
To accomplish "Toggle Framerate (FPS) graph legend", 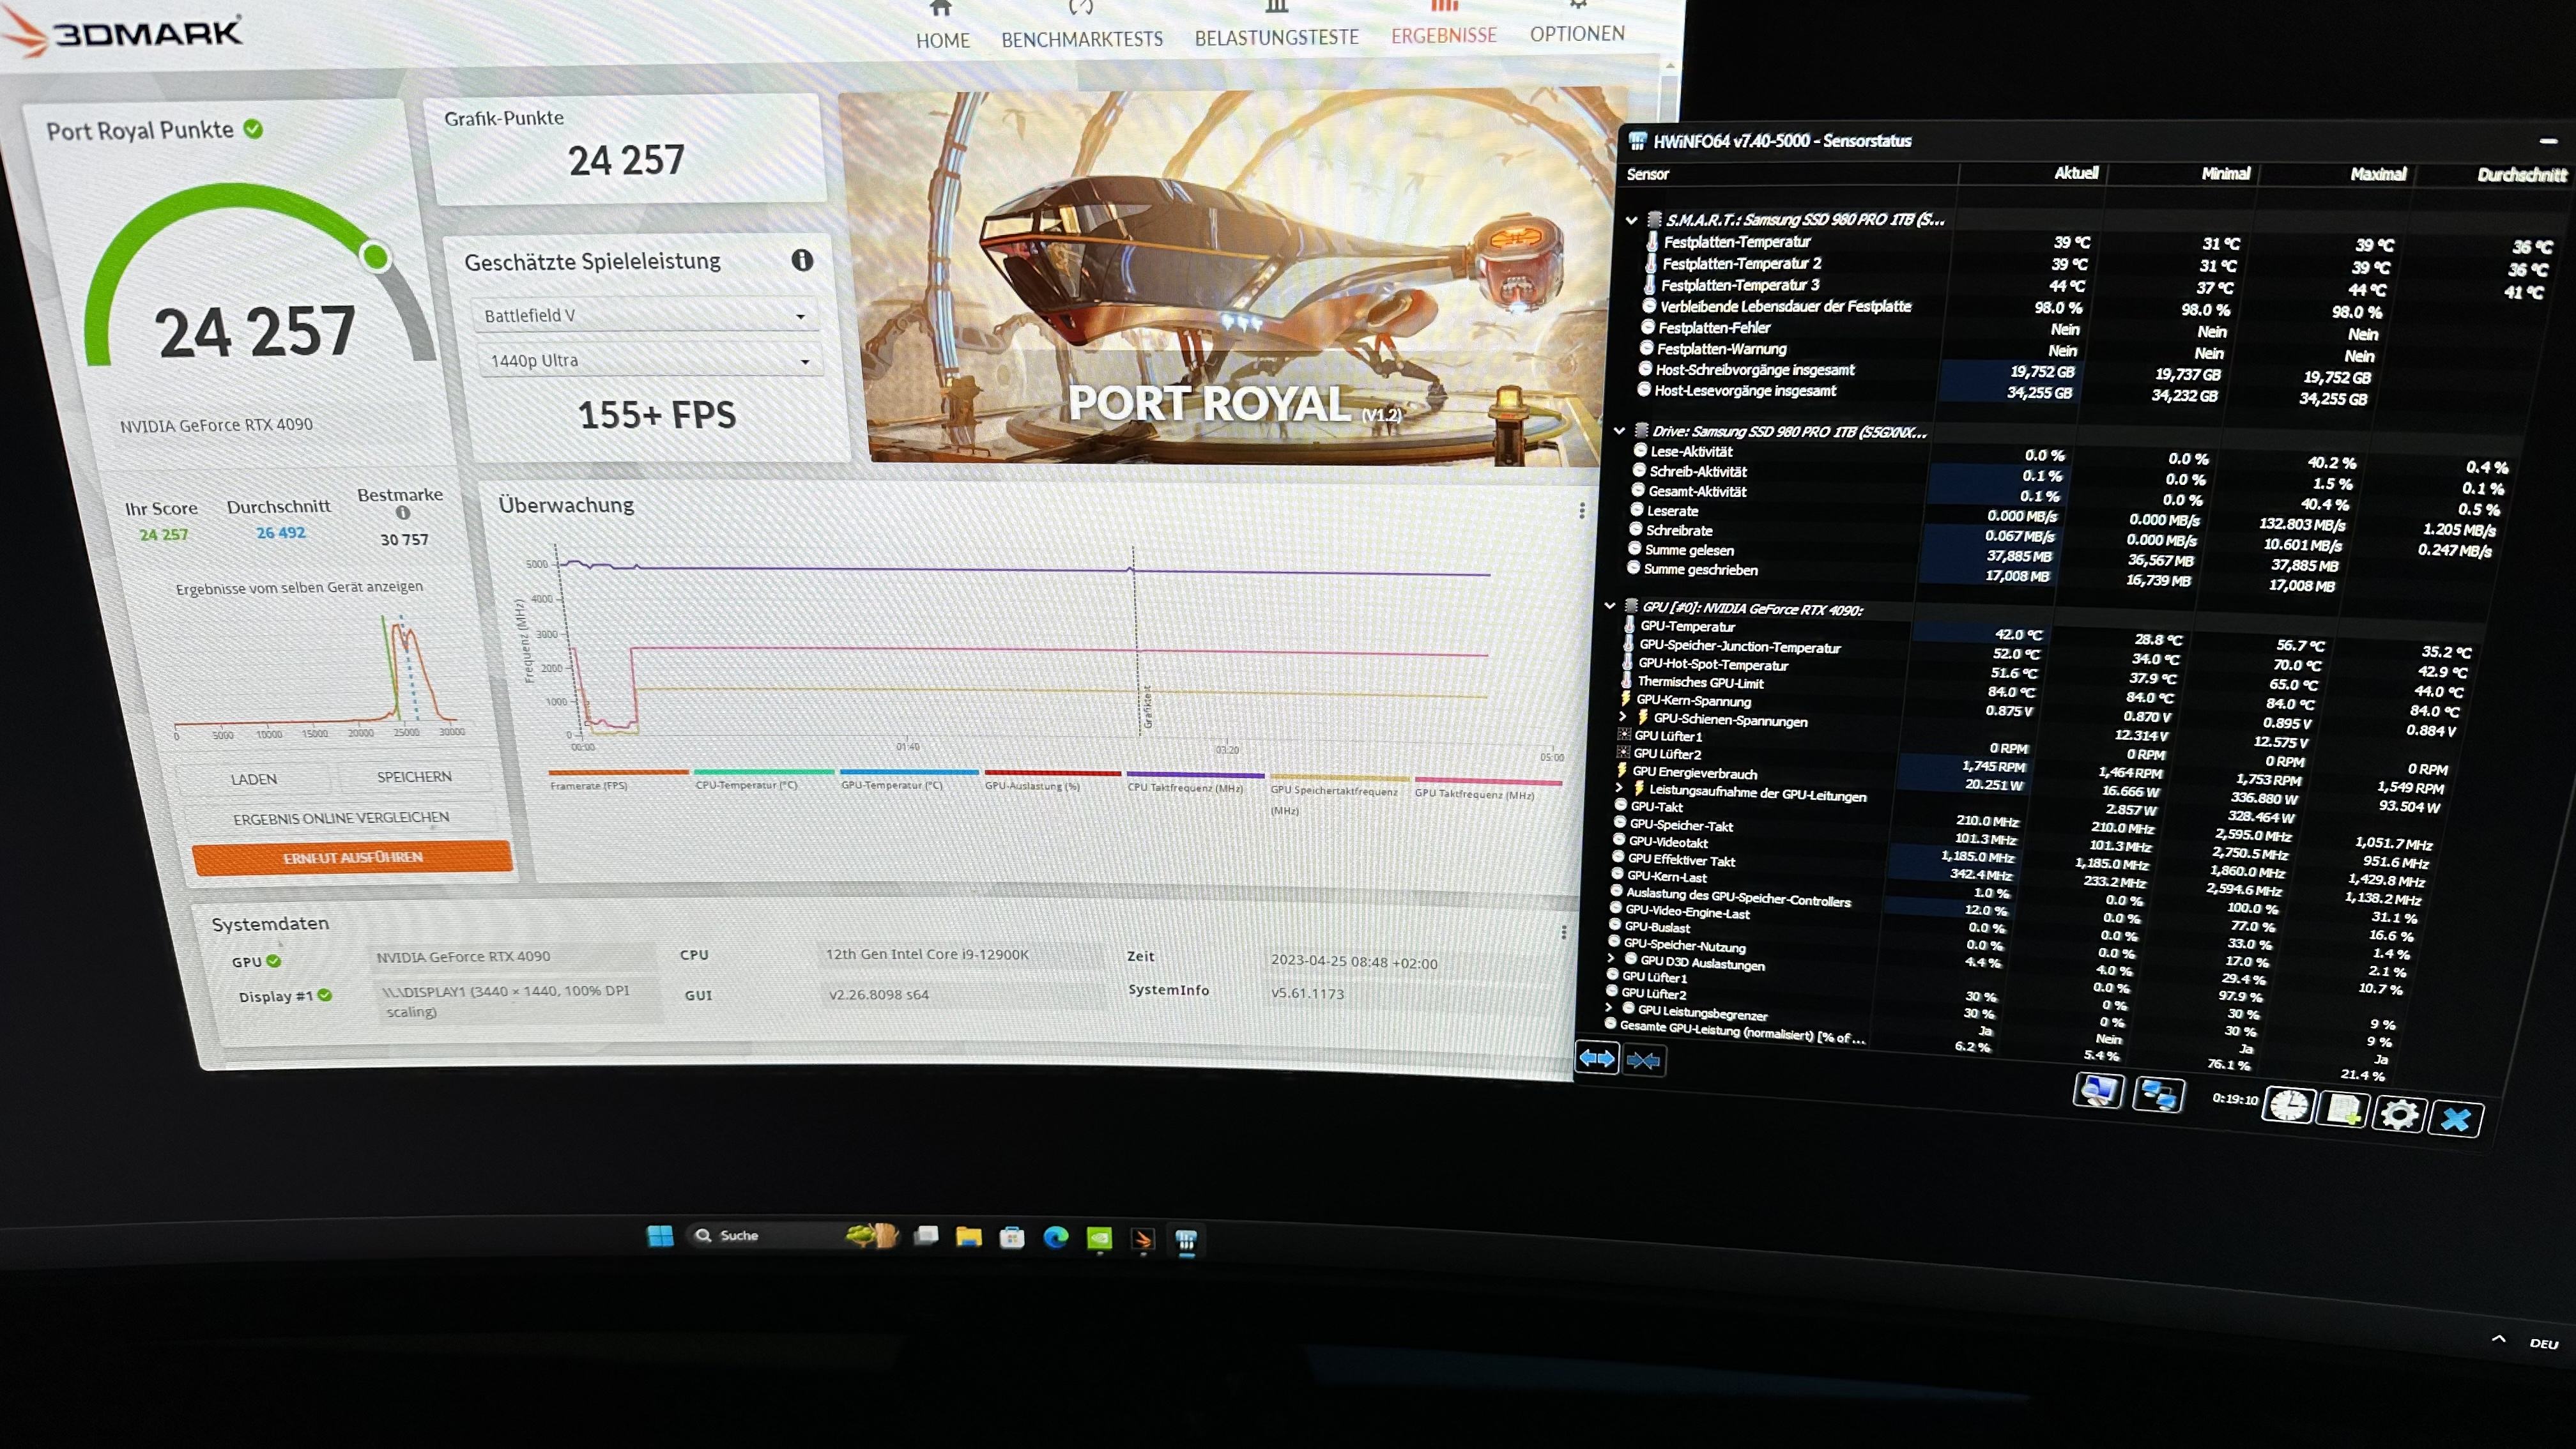I will (x=589, y=785).
